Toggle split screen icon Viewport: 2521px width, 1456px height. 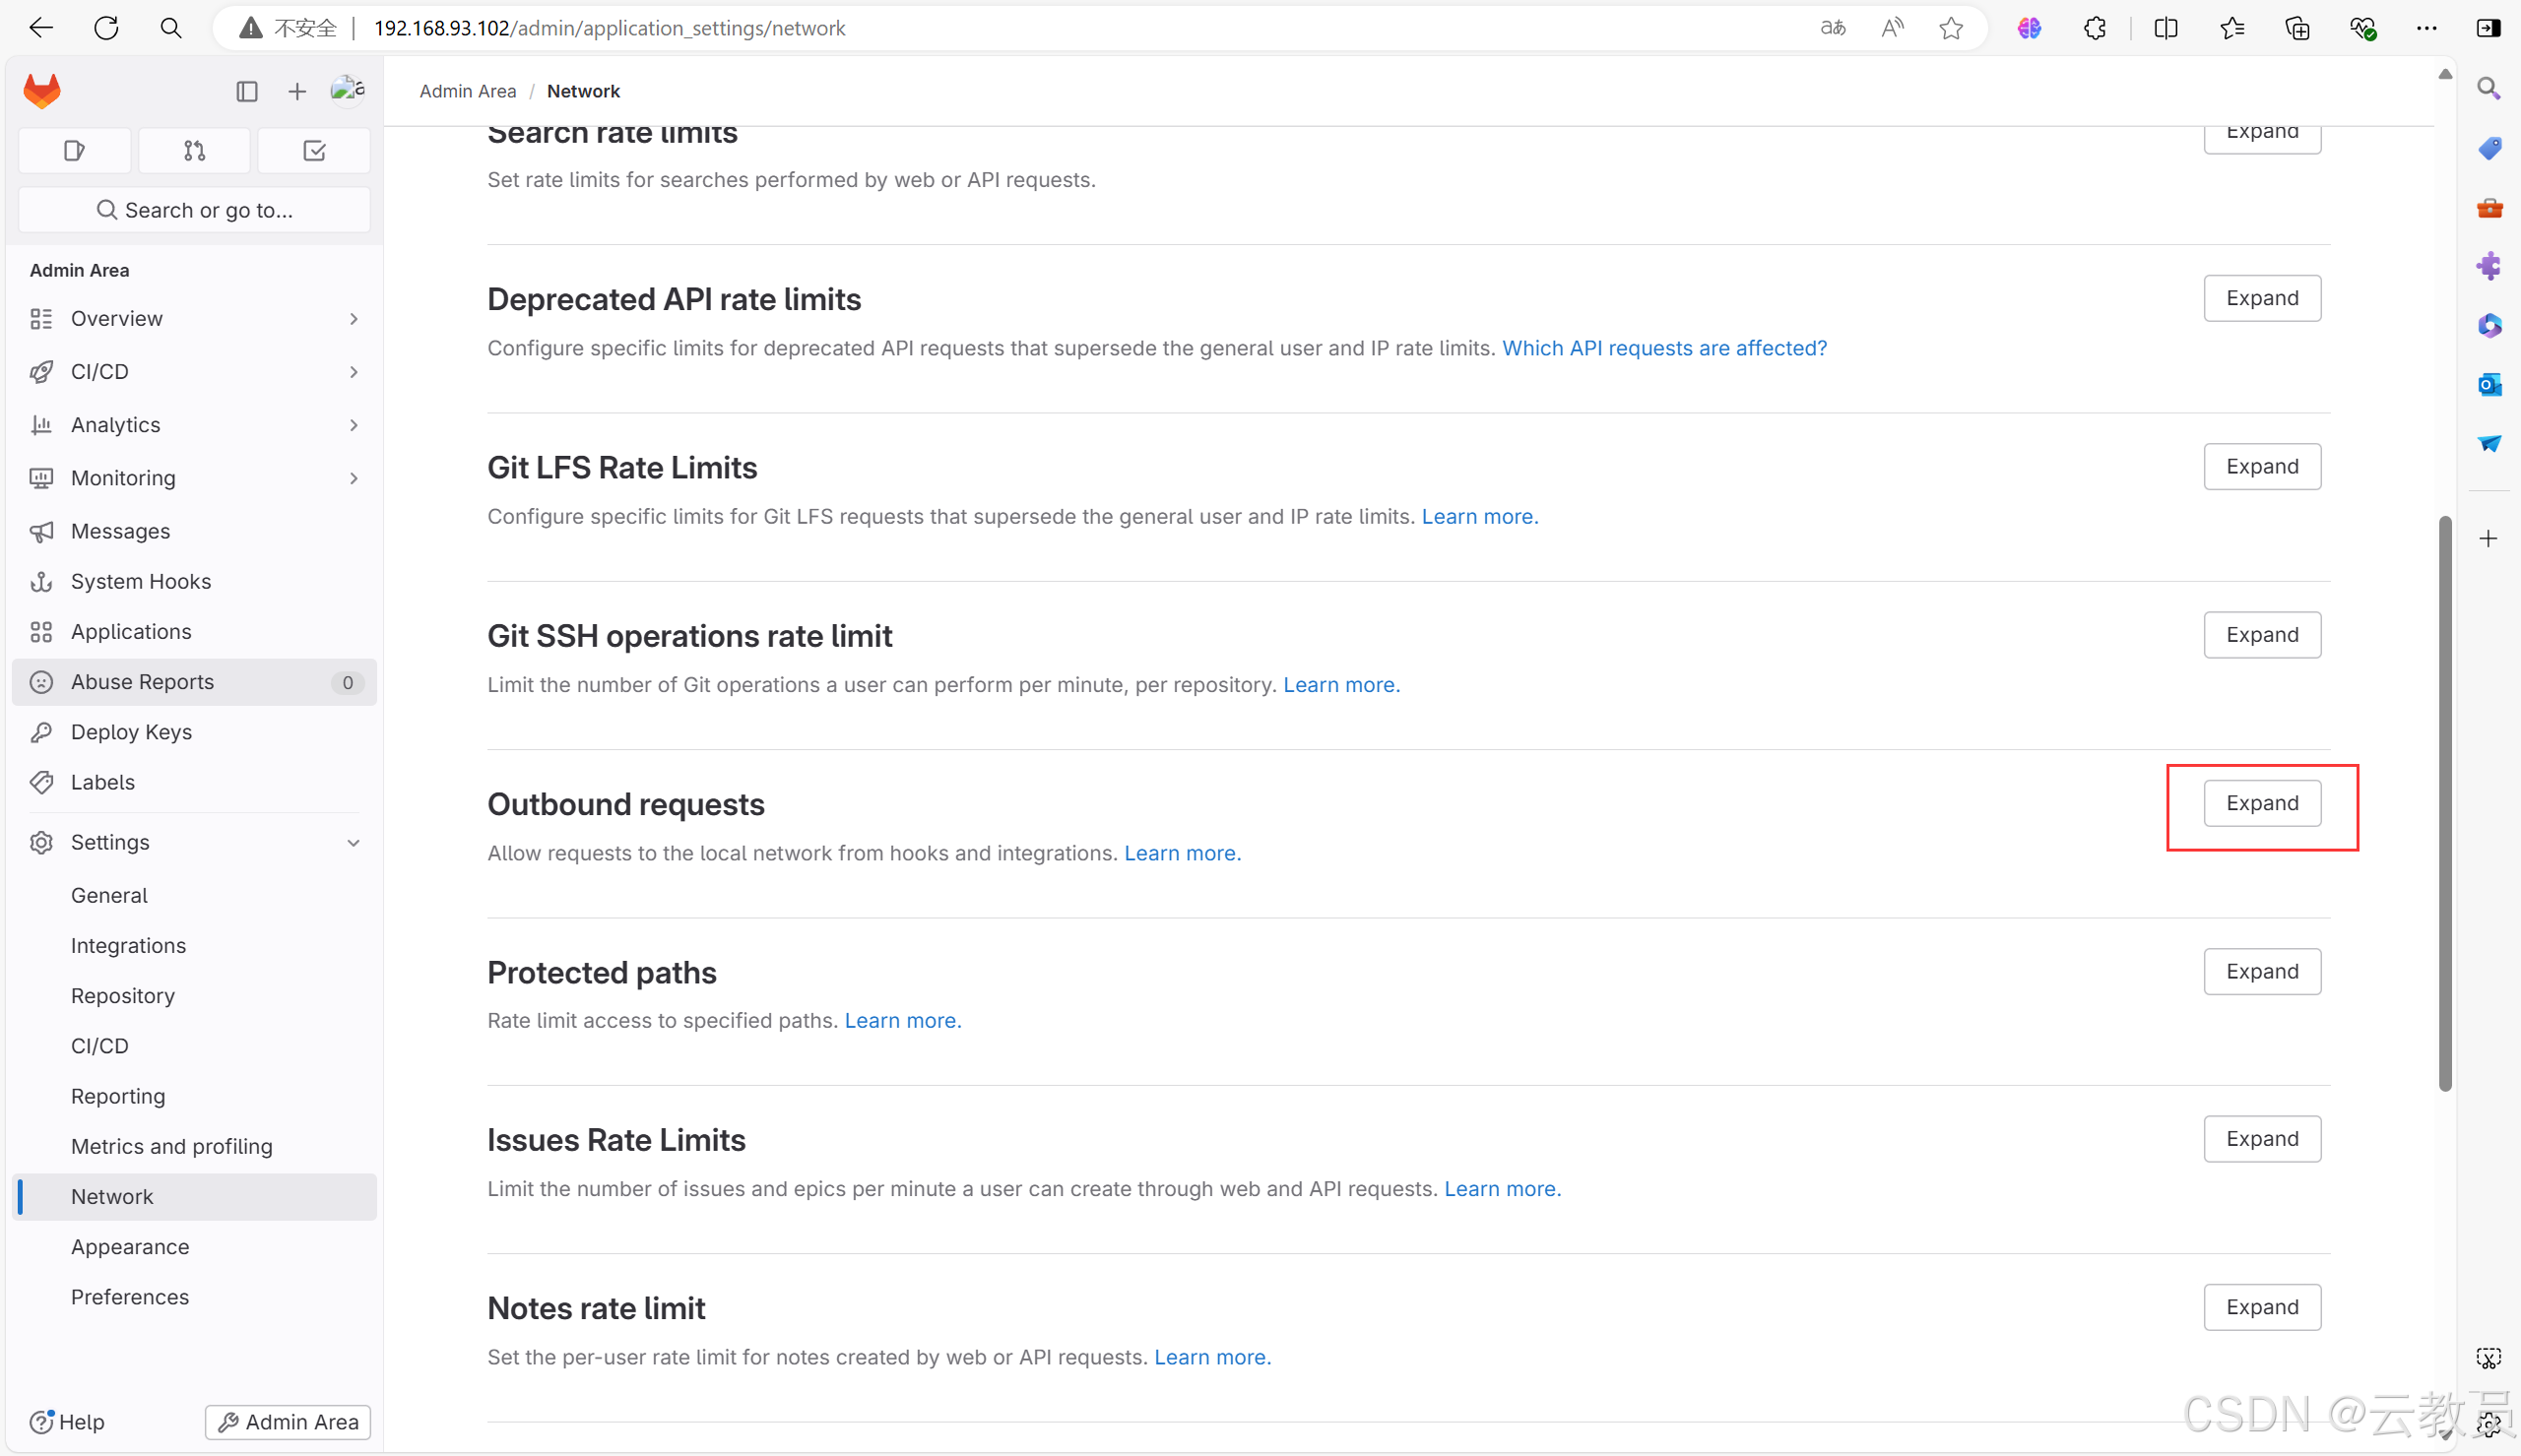point(2166,28)
